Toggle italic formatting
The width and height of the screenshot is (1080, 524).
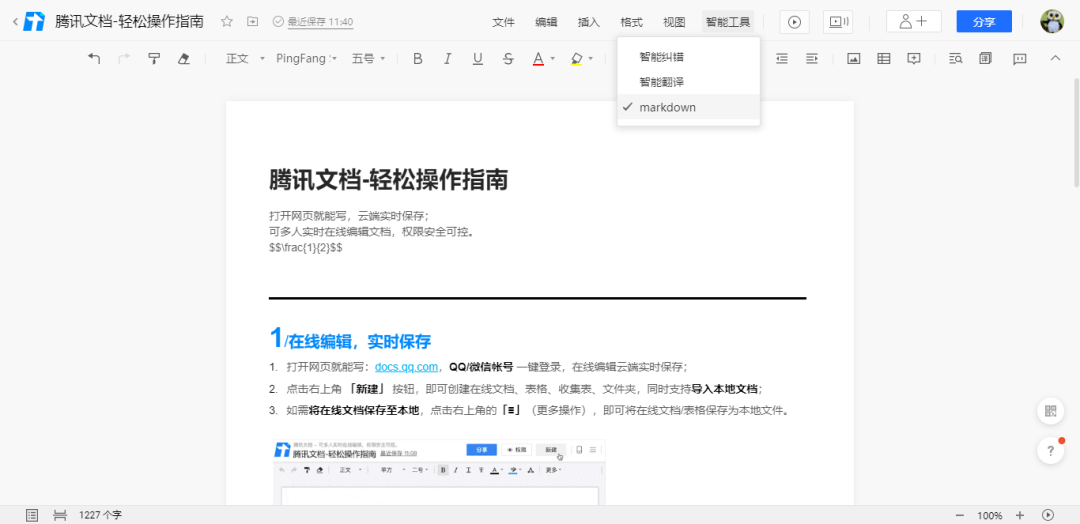click(447, 59)
